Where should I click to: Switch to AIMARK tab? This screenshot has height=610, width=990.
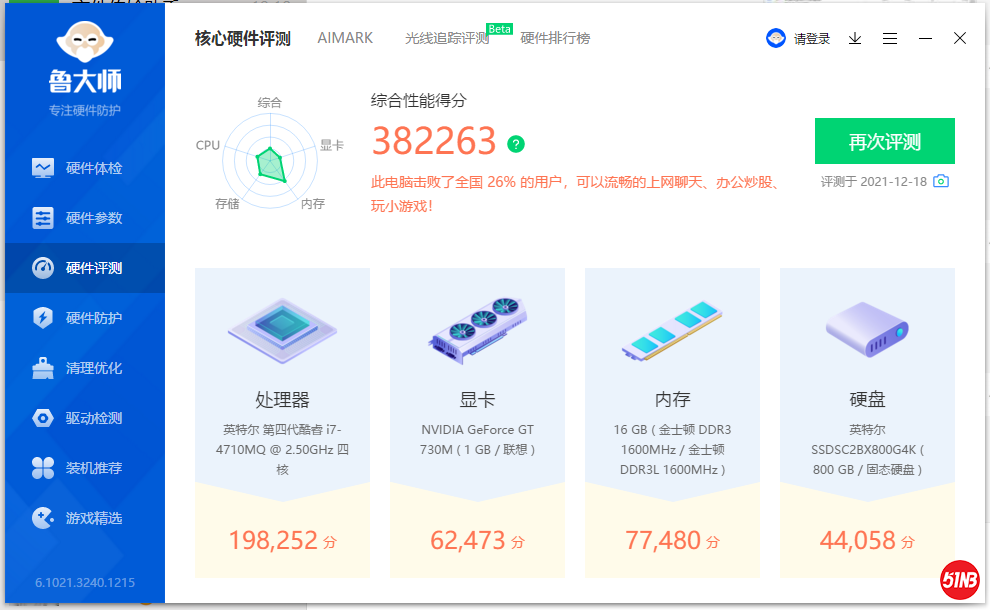click(x=345, y=38)
